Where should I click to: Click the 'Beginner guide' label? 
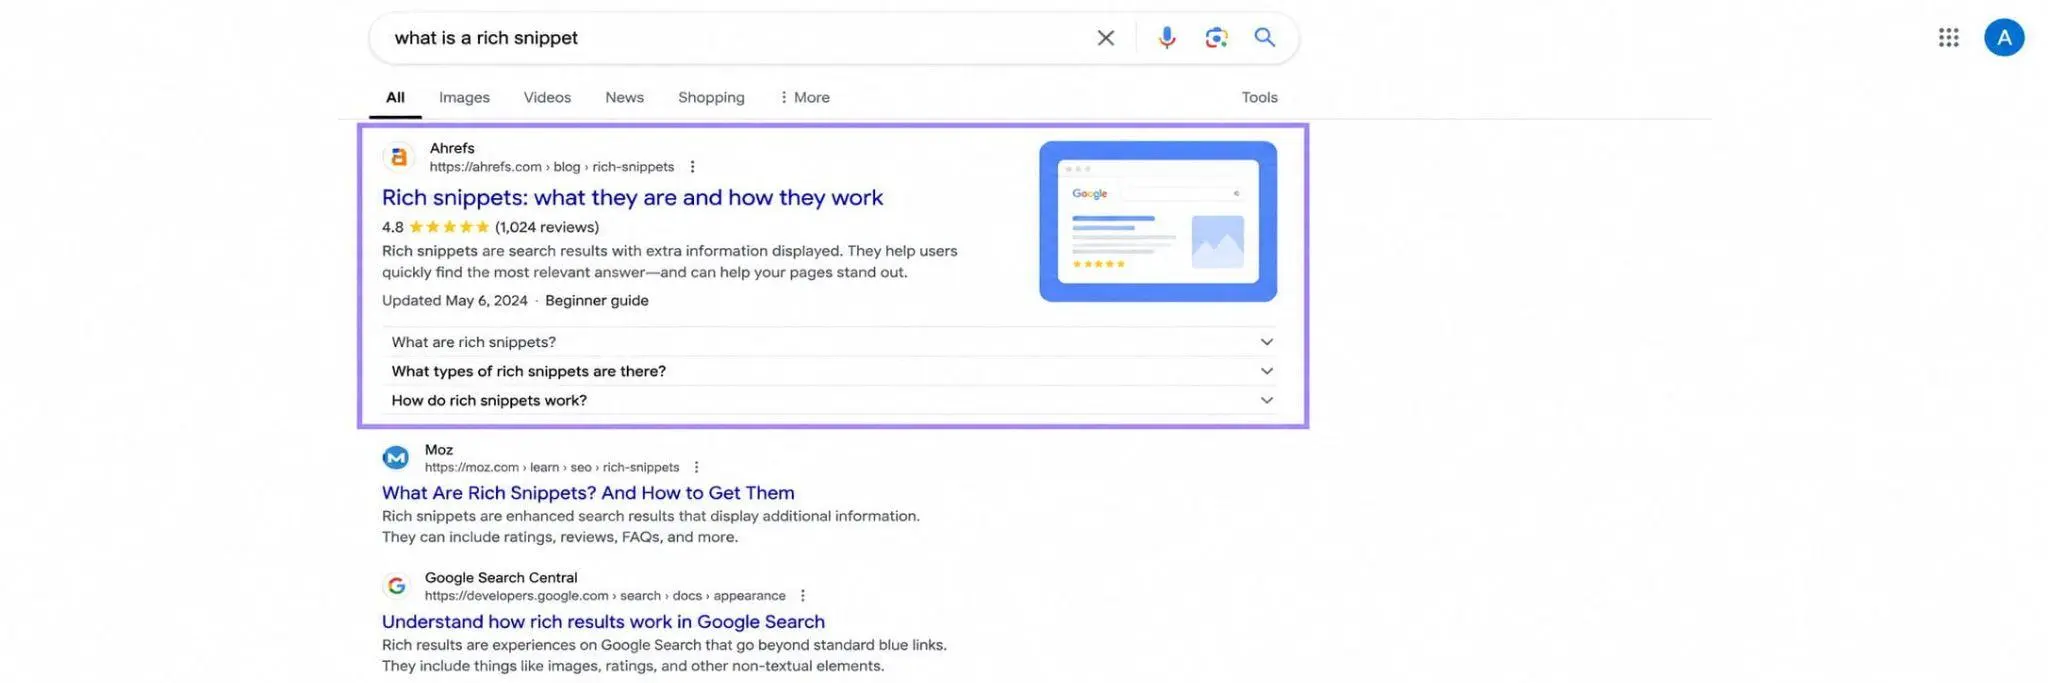click(x=597, y=300)
